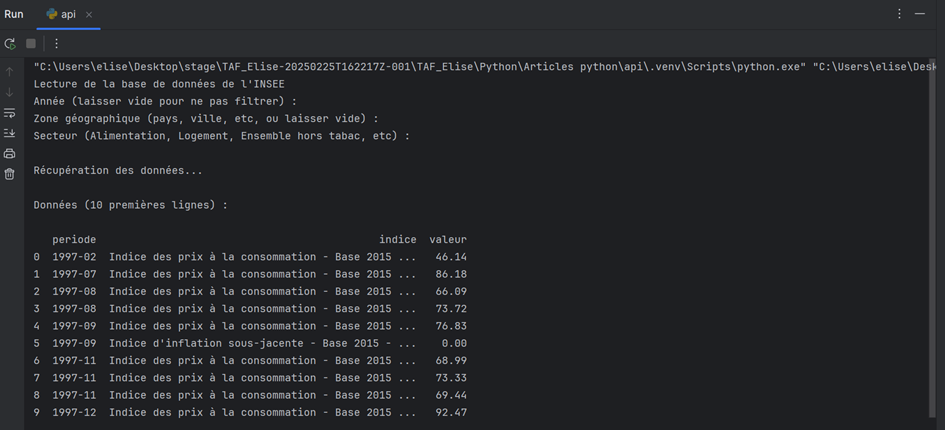Open more run toolbar actions
This screenshot has height=430, width=945.
(x=56, y=44)
